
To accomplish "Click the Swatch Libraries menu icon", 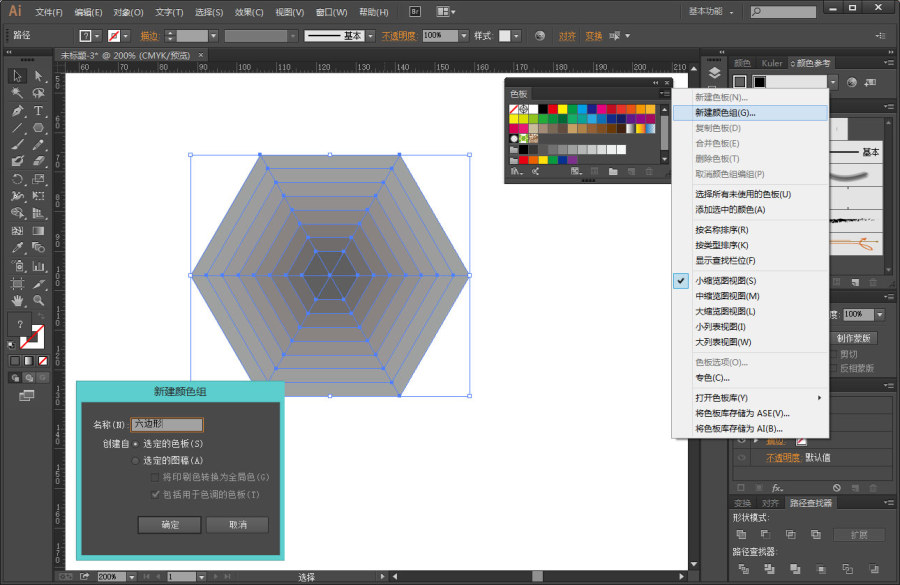I will tap(516, 171).
